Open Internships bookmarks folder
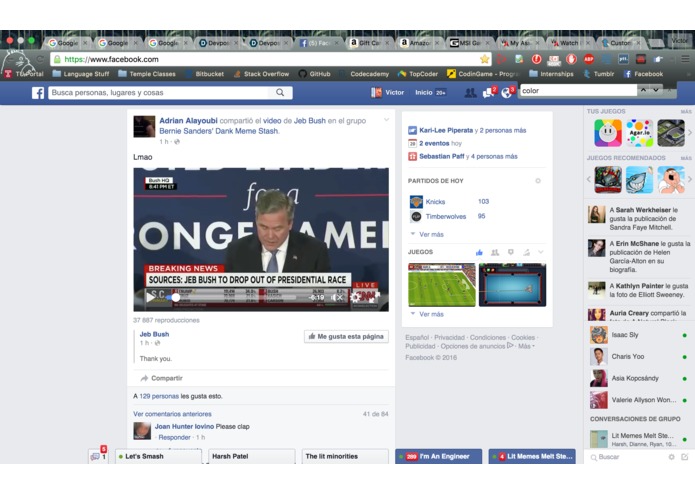Viewport: 695px width, 494px height. click(551, 74)
